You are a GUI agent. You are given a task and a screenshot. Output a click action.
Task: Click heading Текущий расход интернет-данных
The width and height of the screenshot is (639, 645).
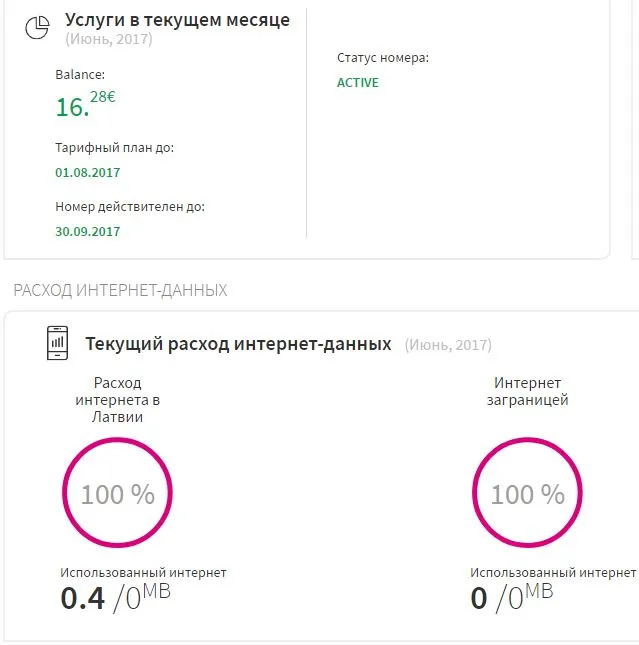pos(238,344)
